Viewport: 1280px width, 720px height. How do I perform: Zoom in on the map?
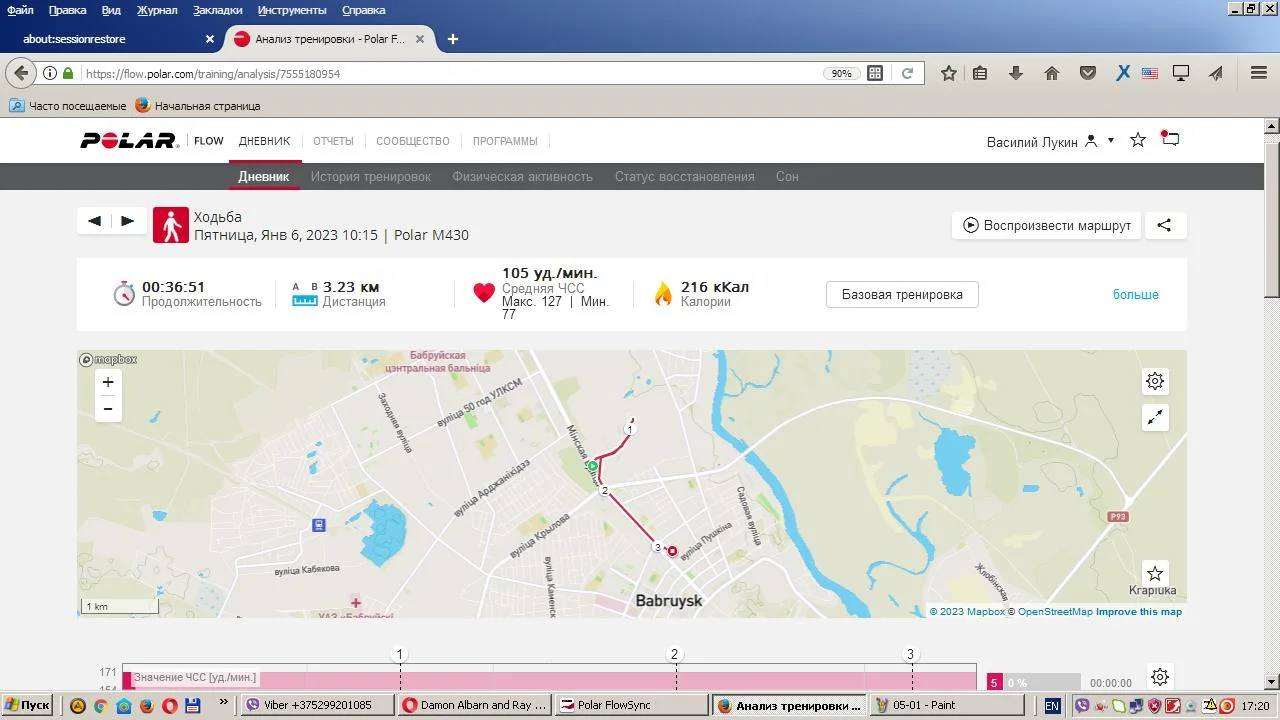click(x=108, y=382)
